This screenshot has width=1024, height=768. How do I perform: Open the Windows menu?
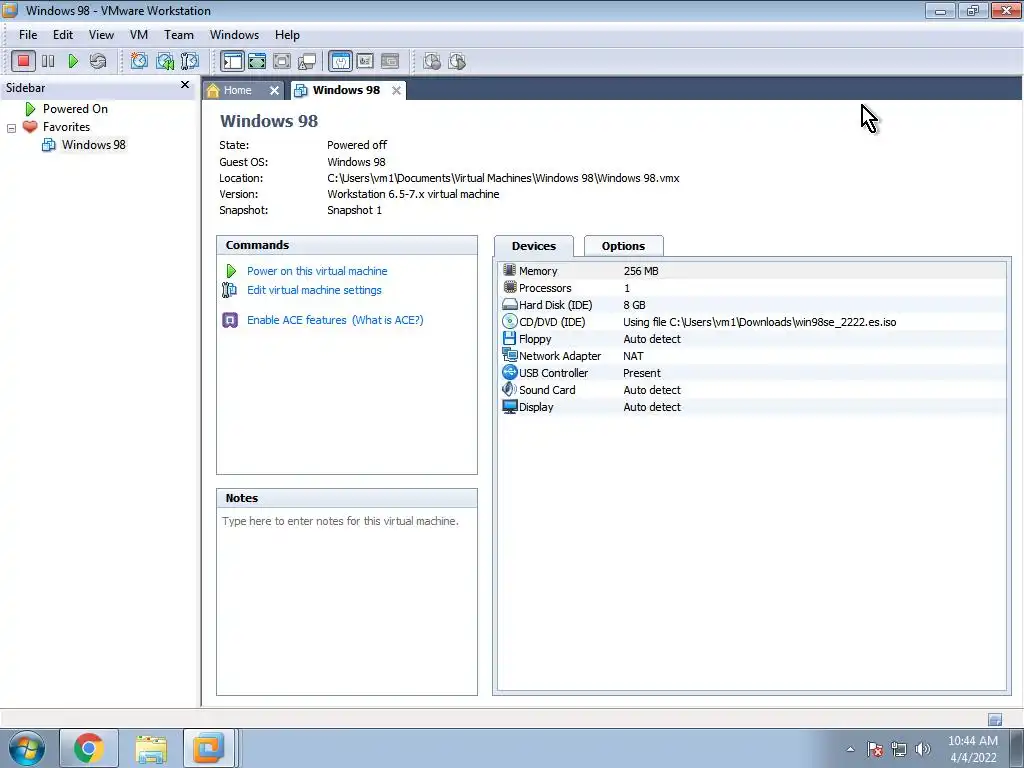(234, 35)
